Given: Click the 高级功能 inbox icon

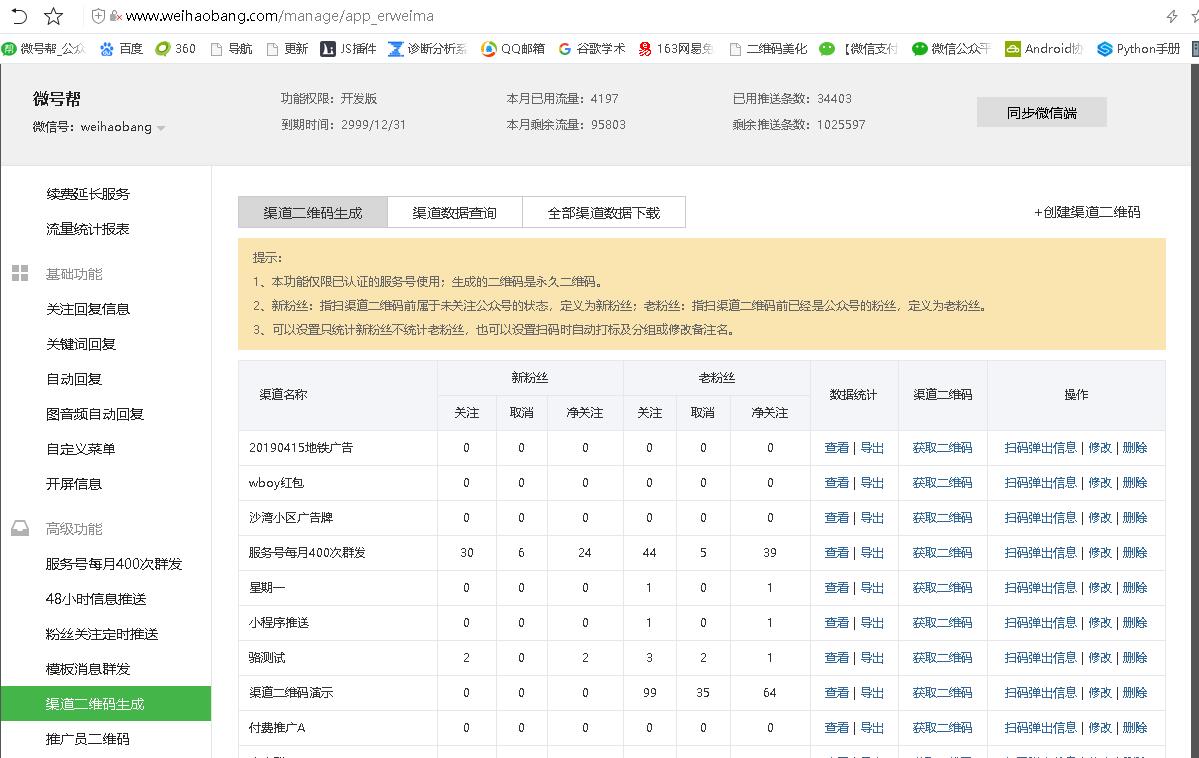Looking at the screenshot, I should pyautogui.click(x=20, y=529).
